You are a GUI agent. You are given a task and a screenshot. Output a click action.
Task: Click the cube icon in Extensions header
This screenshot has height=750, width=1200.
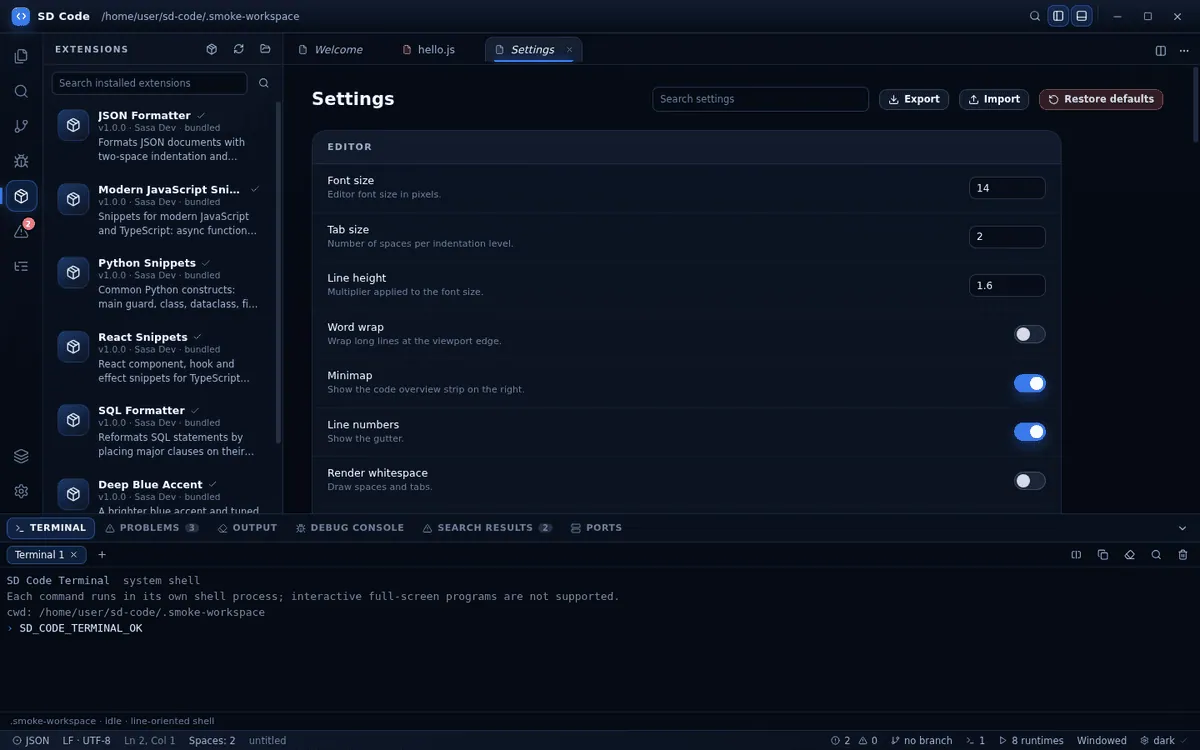pyautogui.click(x=212, y=49)
